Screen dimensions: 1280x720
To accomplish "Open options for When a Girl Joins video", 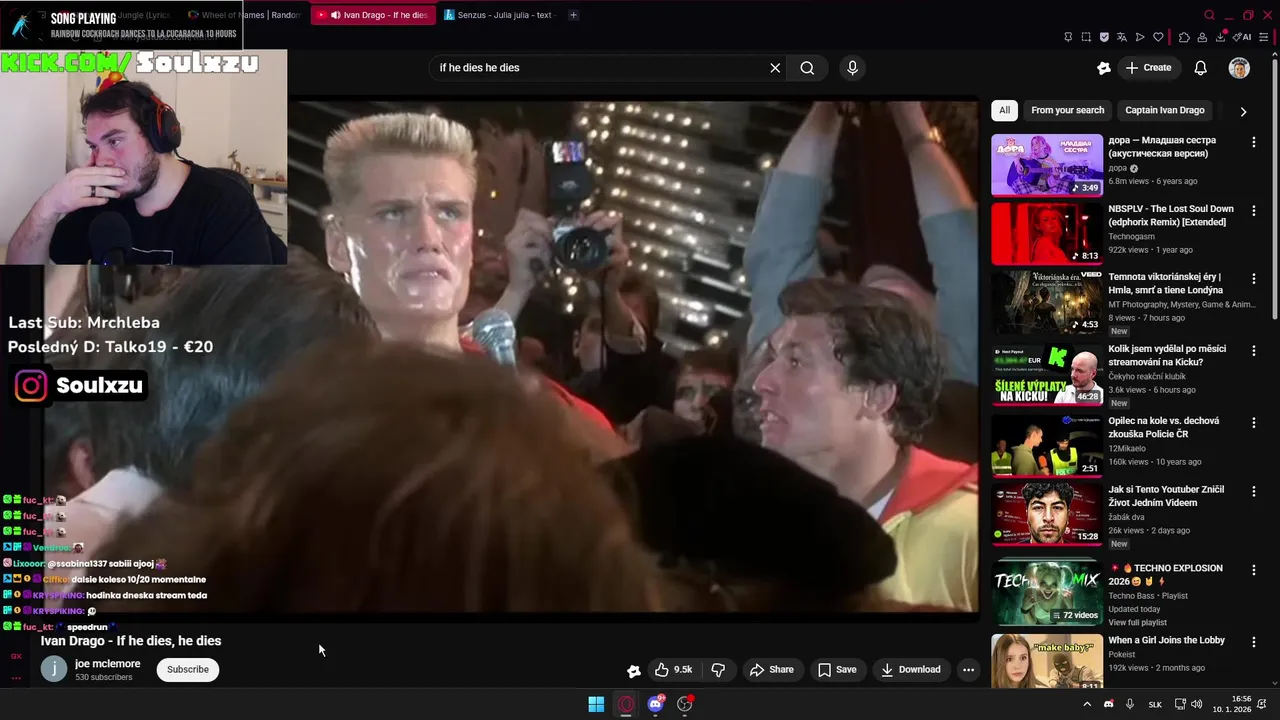I will coord(1253,641).
